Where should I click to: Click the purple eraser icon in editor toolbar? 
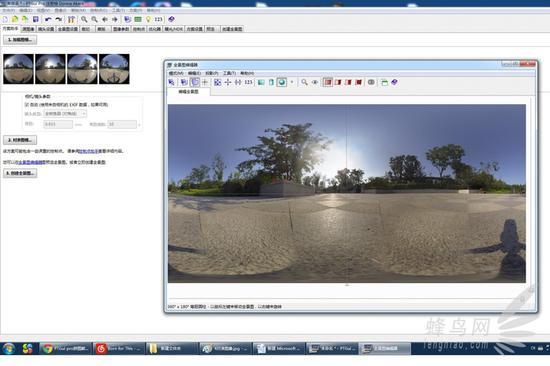[395, 82]
